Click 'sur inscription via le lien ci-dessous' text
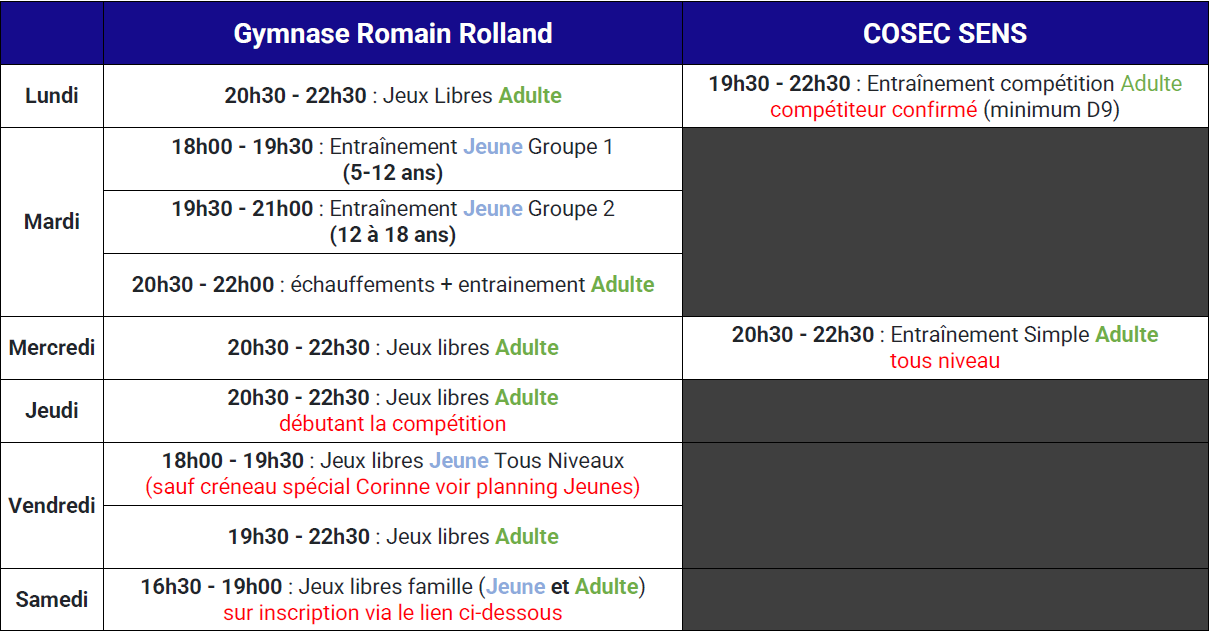The width and height of the screenshot is (1210, 631). (x=393, y=613)
